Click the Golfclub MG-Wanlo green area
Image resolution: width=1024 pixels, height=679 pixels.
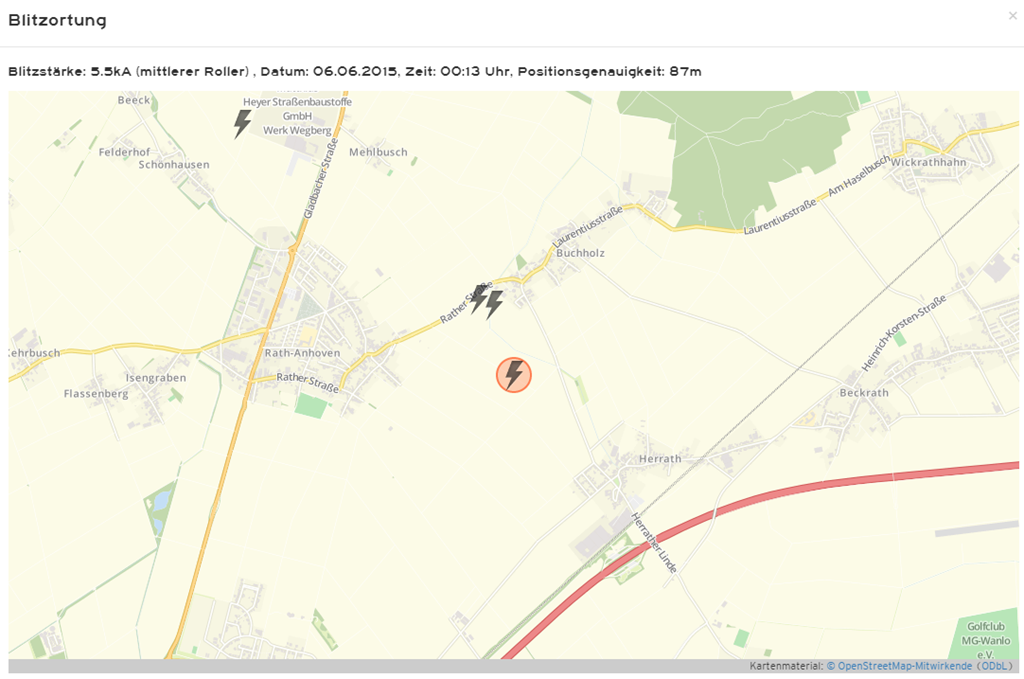985,637
